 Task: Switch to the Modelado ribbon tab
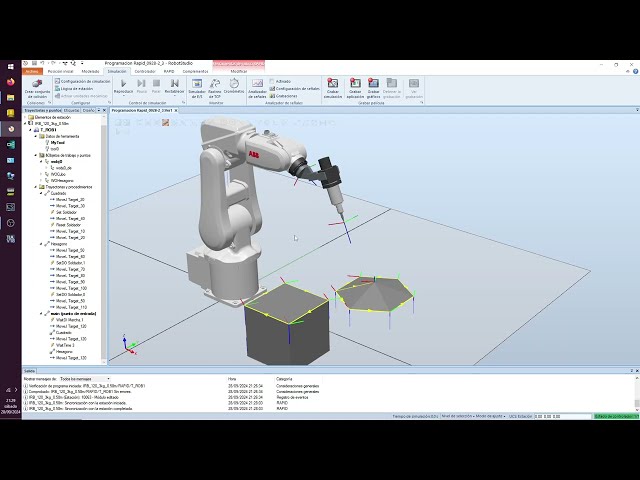[91, 71]
